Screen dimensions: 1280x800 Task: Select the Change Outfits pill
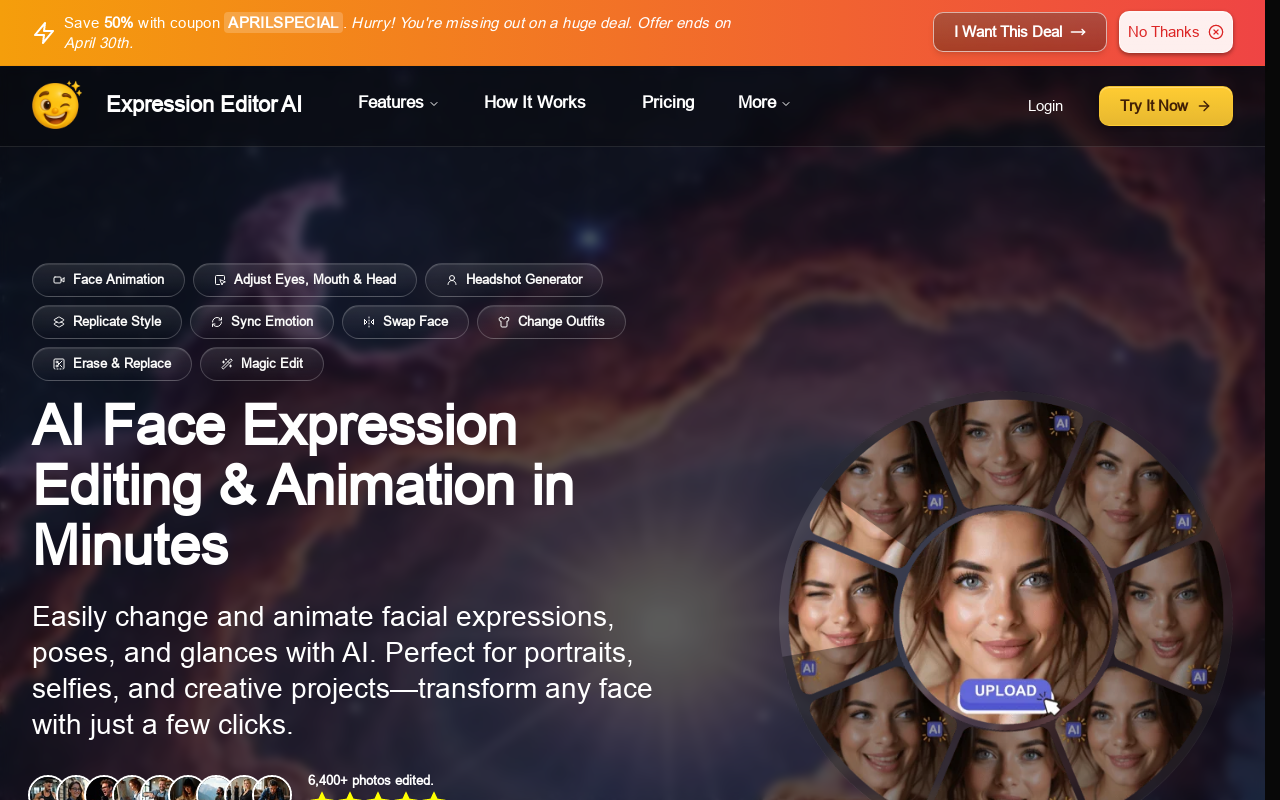pyautogui.click(x=551, y=322)
